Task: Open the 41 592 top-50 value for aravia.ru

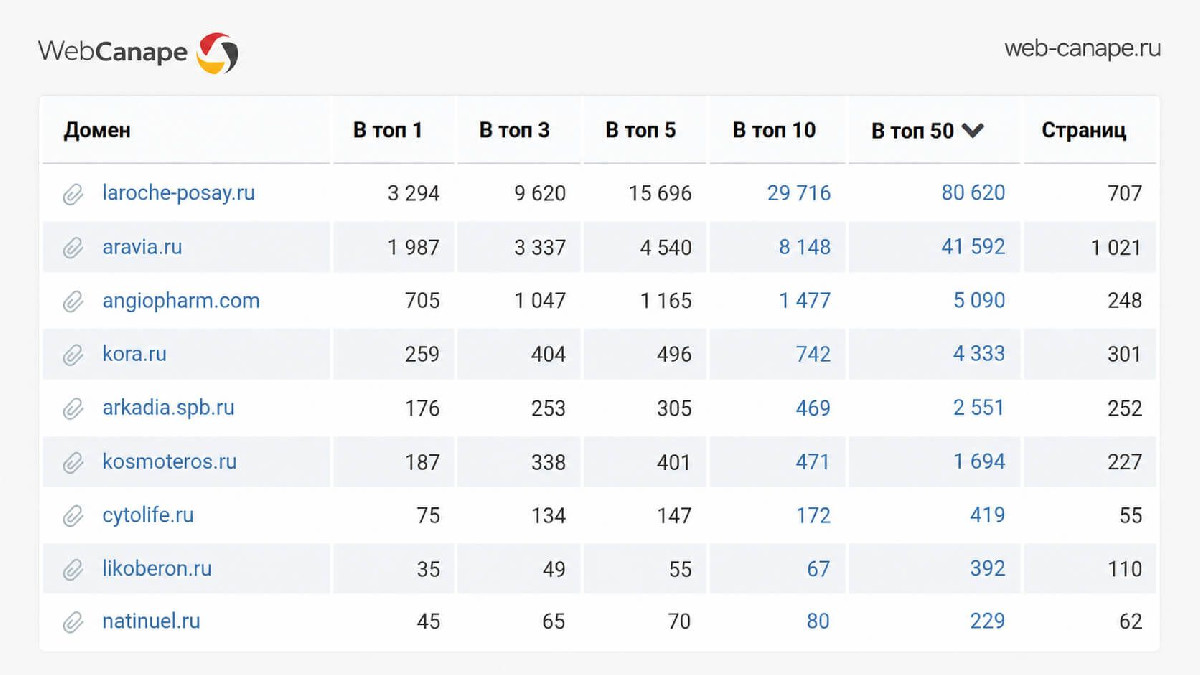Action: tap(973, 246)
